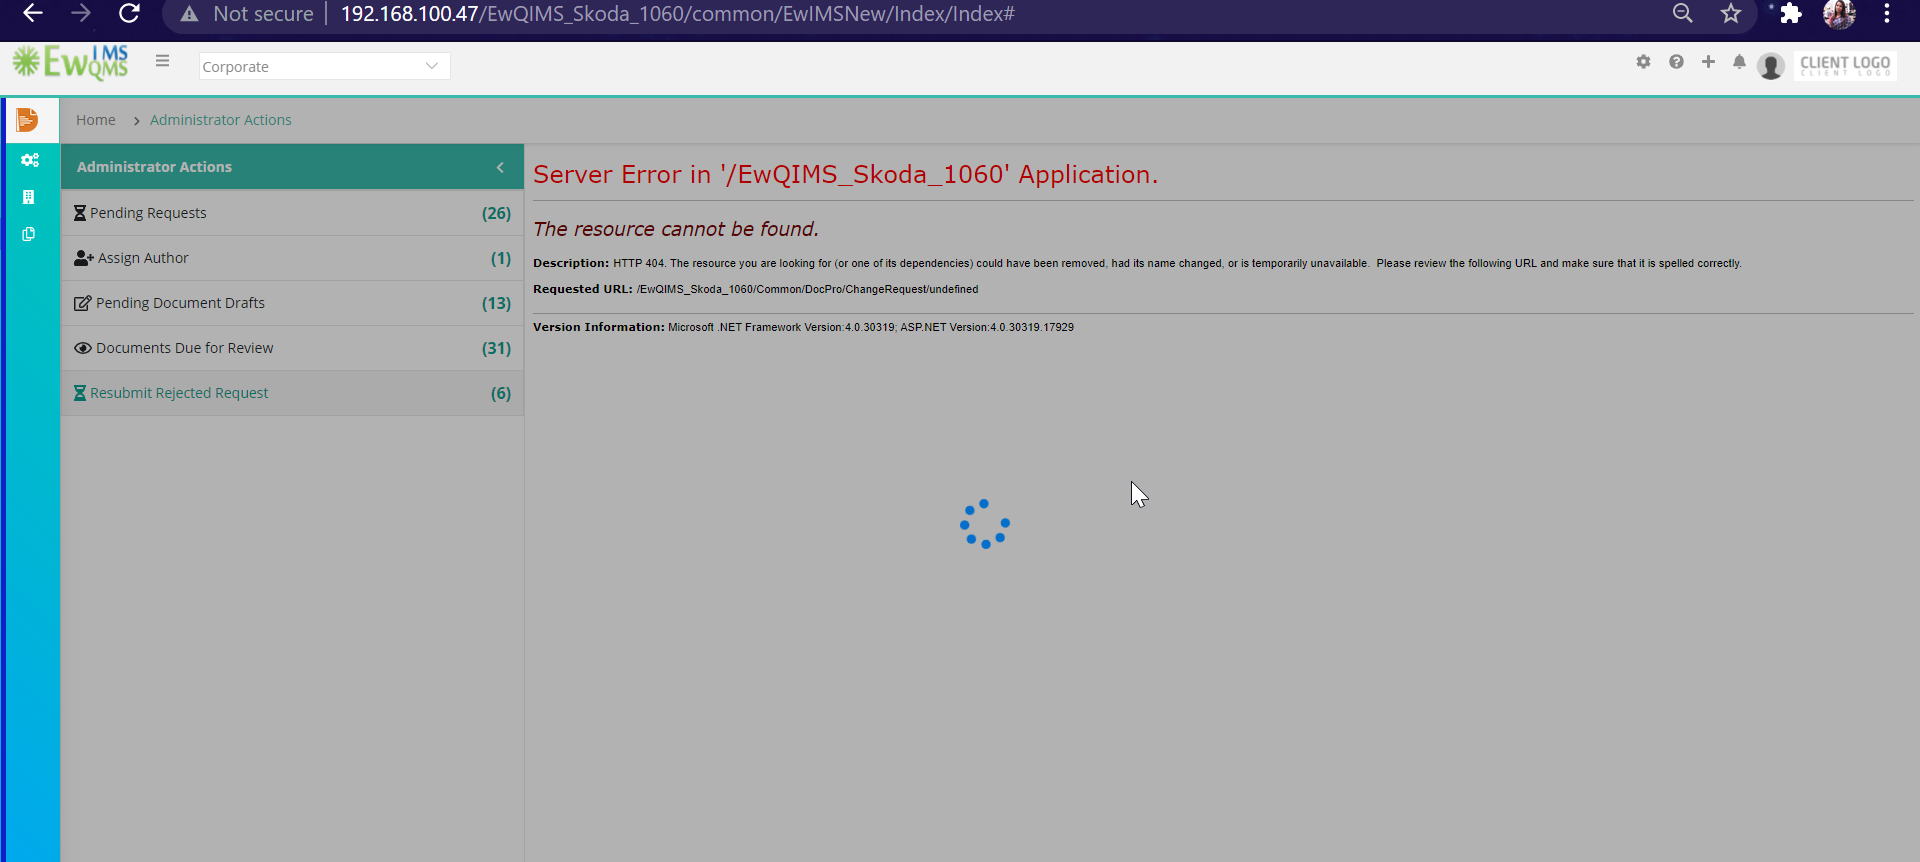This screenshot has height=862, width=1920.
Task: Click the Documents Due for Review count (31)
Action: 496,348
